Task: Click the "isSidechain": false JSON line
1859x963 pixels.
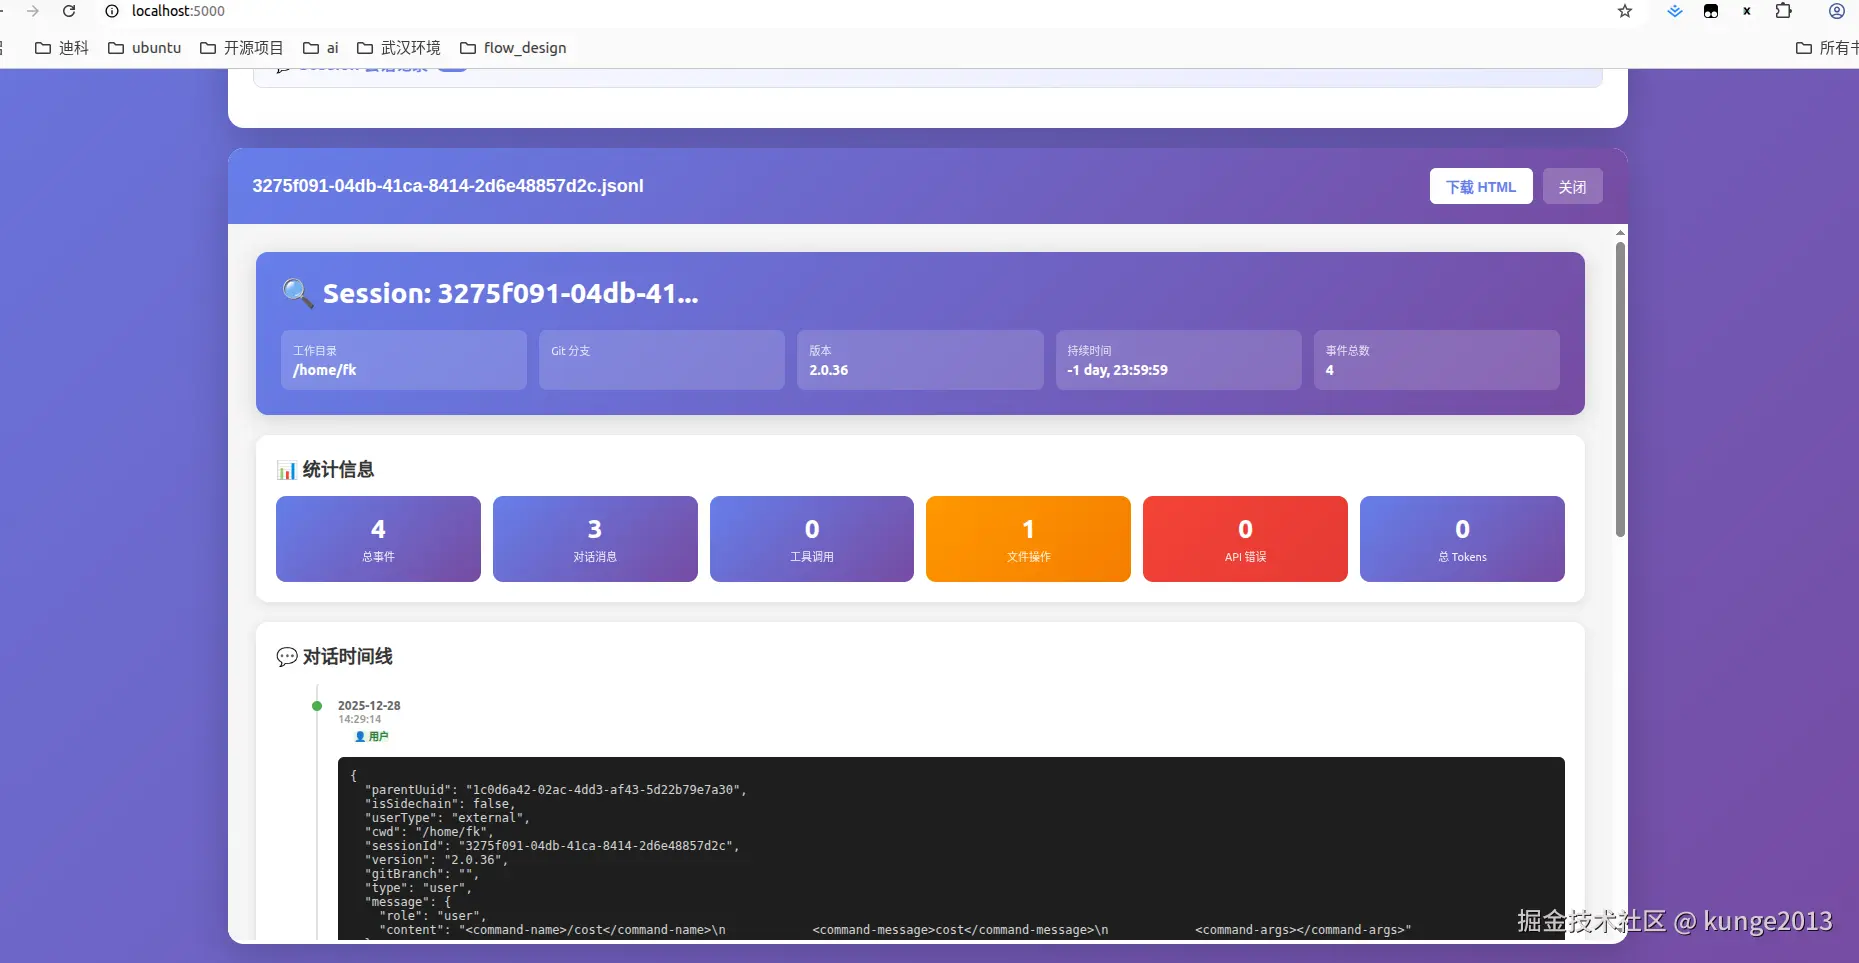Action: [x=440, y=804]
